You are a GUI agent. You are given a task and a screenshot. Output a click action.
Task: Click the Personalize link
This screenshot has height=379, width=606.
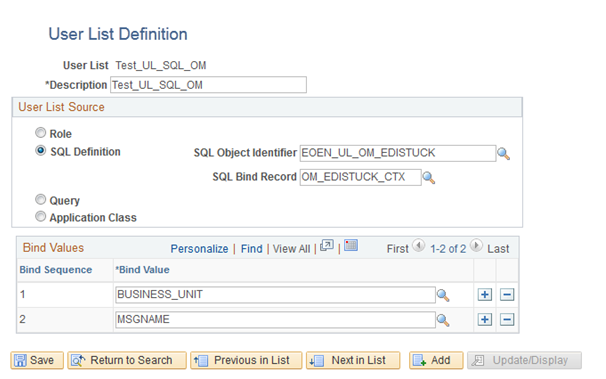[x=199, y=249]
